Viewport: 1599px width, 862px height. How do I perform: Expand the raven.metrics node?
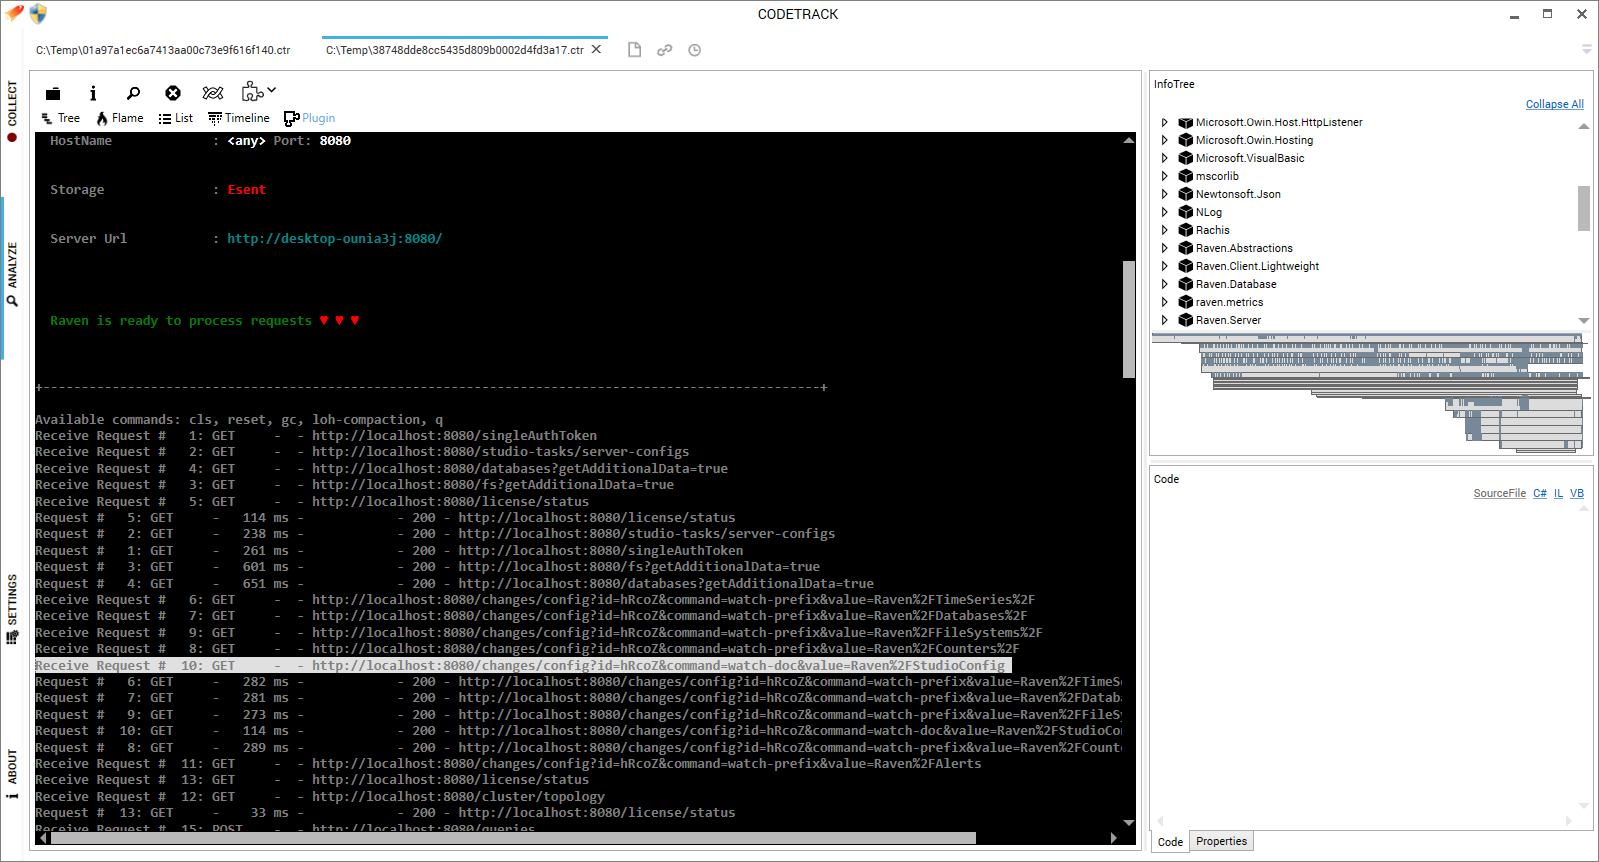tap(1164, 302)
